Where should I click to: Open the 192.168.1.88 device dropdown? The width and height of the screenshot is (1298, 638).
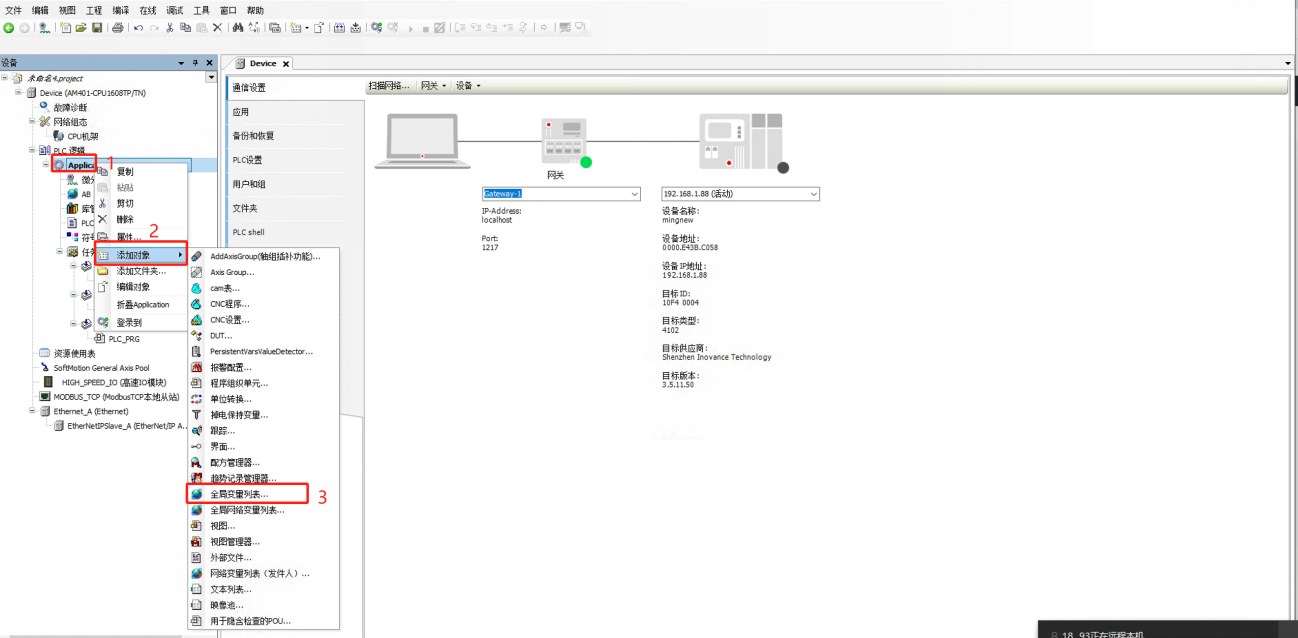pyautogui.click(x=813, y=194)
